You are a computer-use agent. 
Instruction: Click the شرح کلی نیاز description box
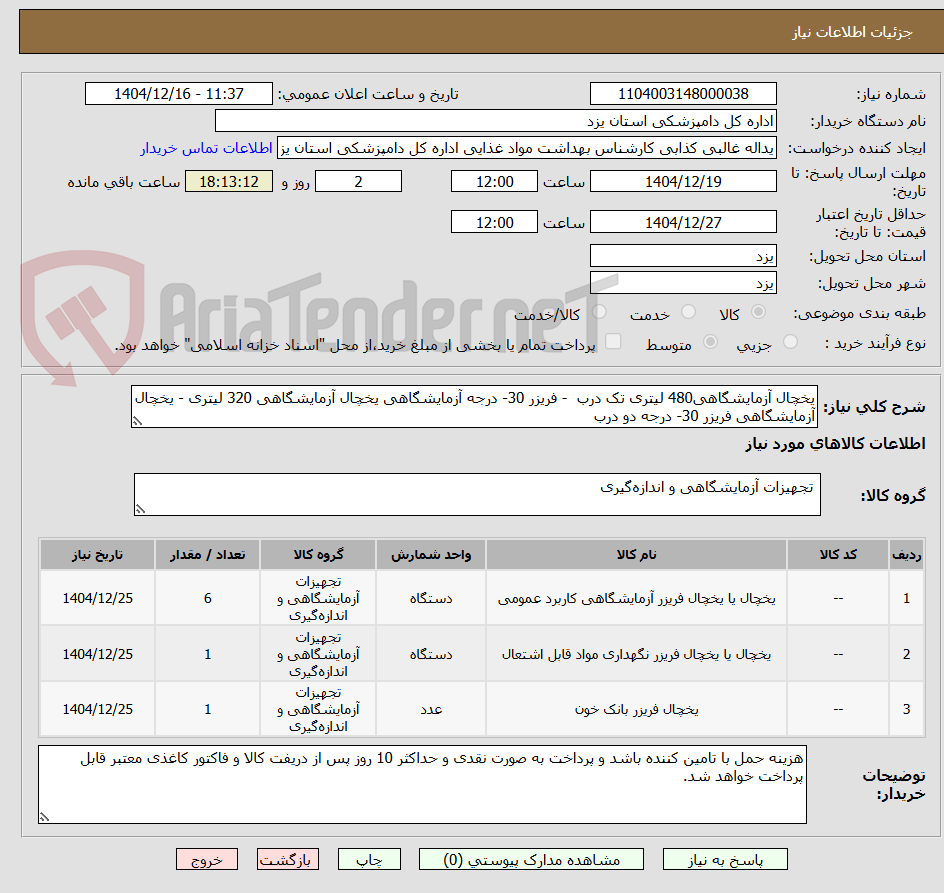coord(474,407)
